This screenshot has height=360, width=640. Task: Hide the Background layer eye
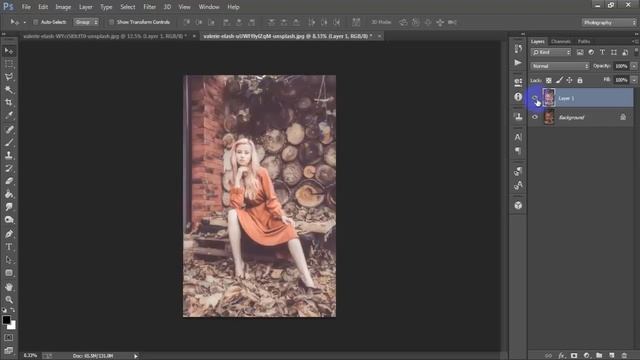tap(535, 117)
